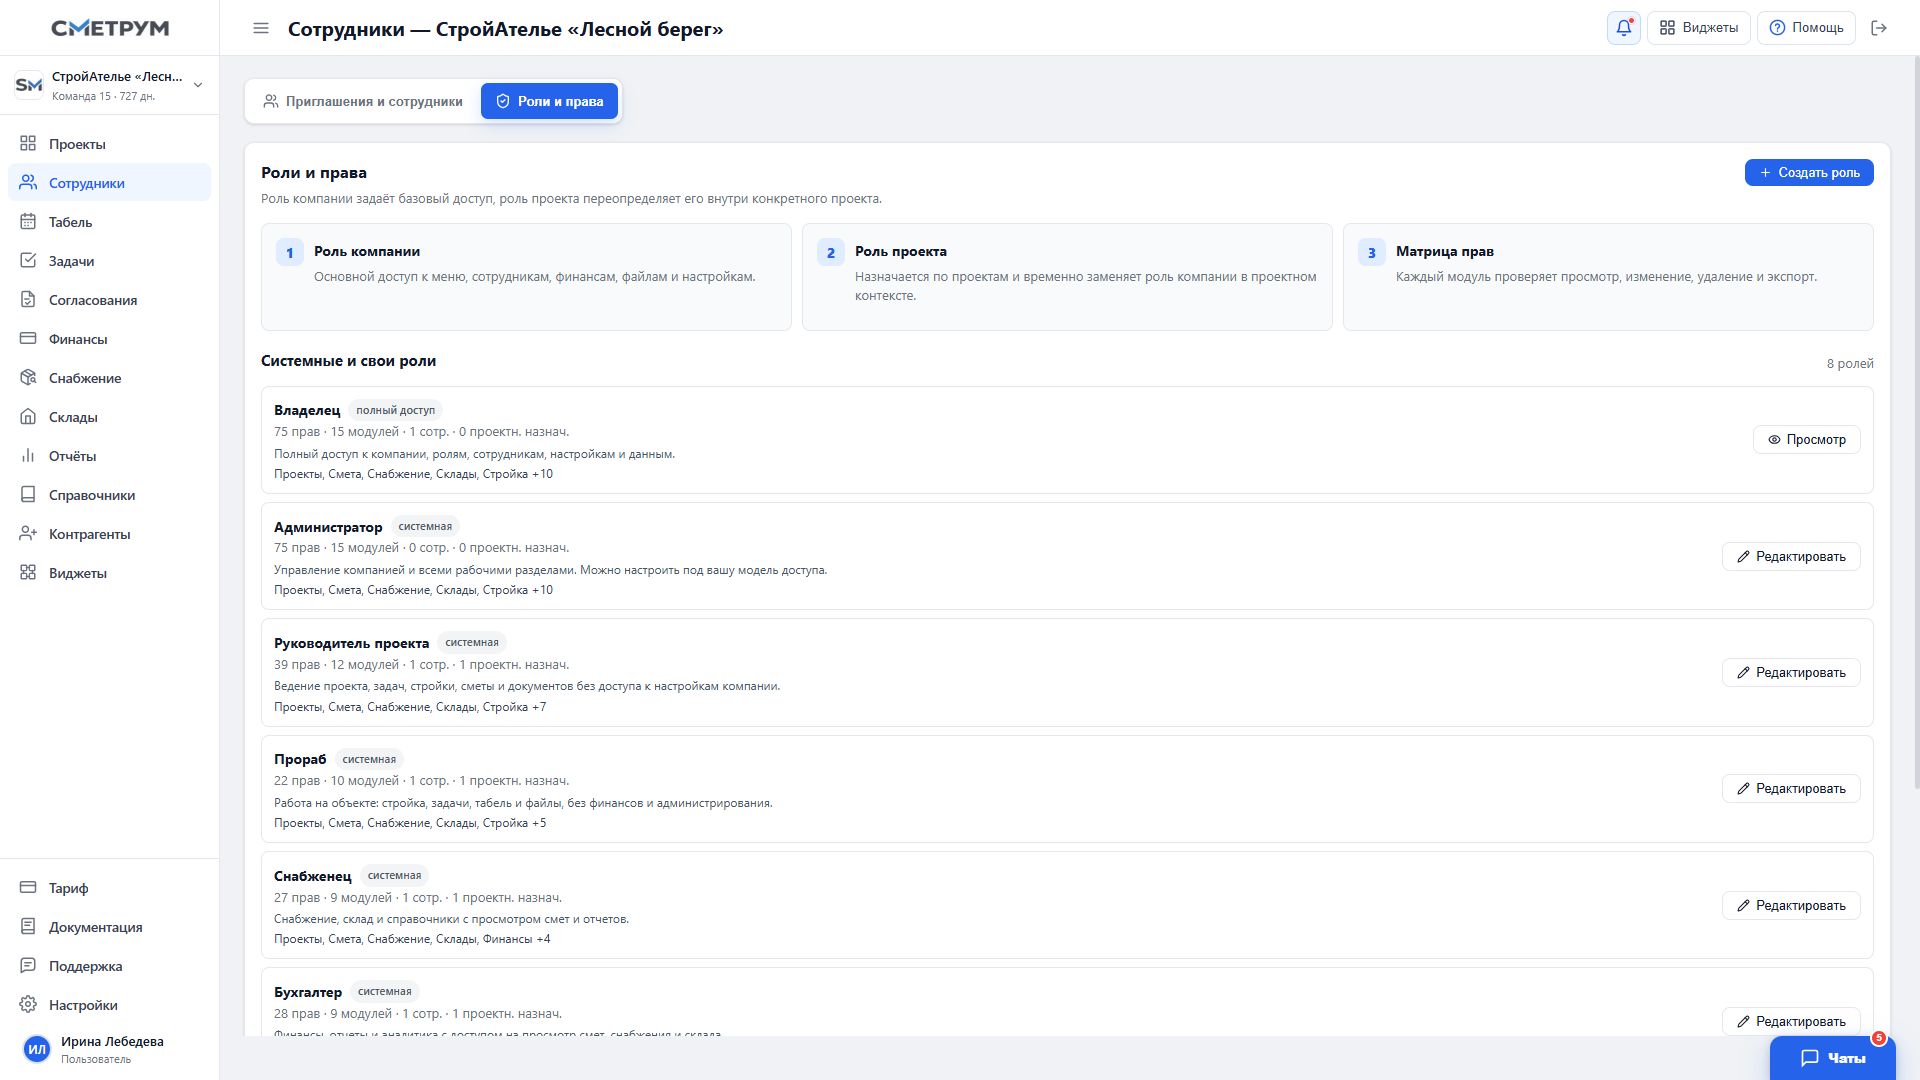Viewport: 1920px width, 1080px height.
Task: Select the Роли и права tab
Action: 549,101
